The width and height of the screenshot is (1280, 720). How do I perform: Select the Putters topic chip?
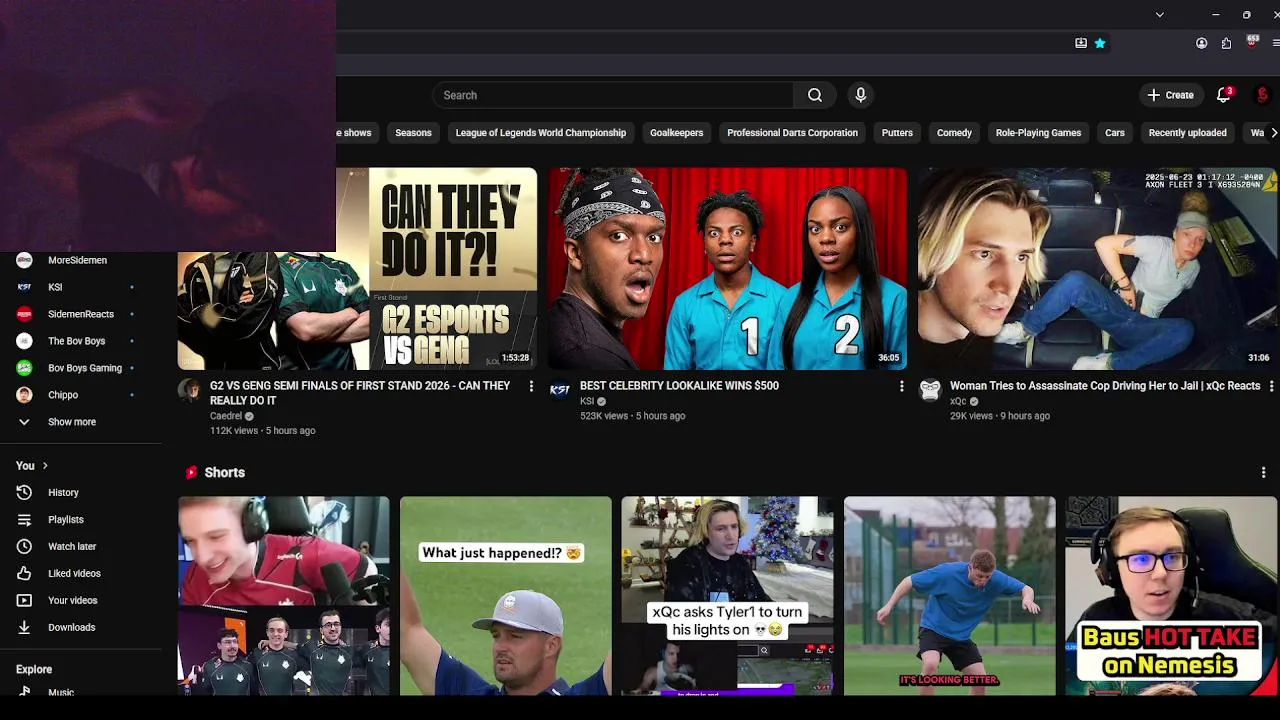click(897, 133)
